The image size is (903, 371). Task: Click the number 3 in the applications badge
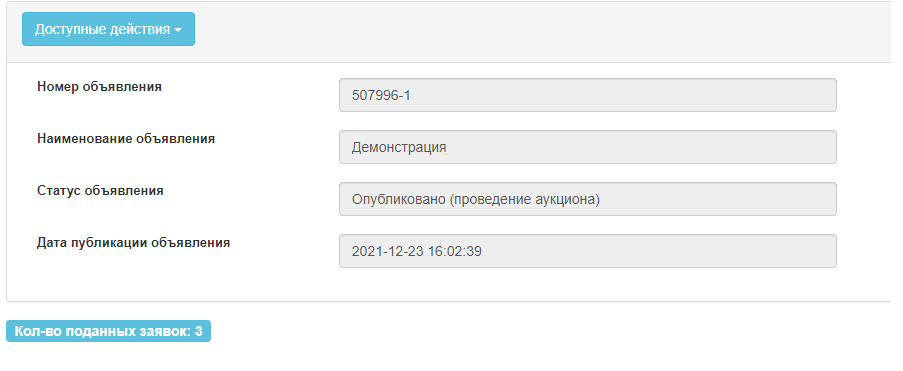[x=199, y=331]
